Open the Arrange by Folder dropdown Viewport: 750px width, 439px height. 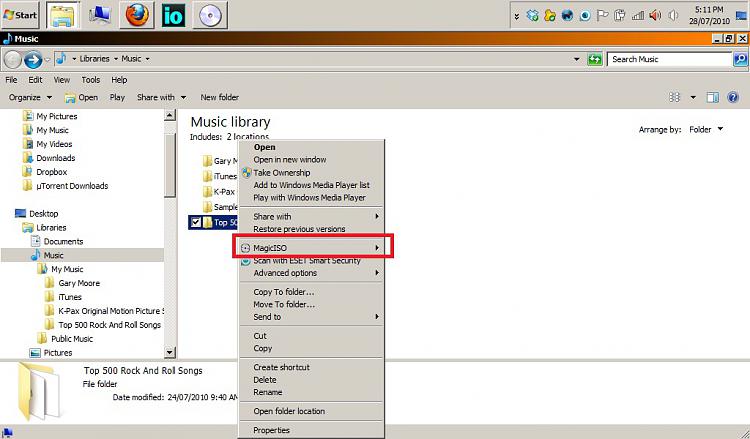pyautogui.click(x=706, y=130)
